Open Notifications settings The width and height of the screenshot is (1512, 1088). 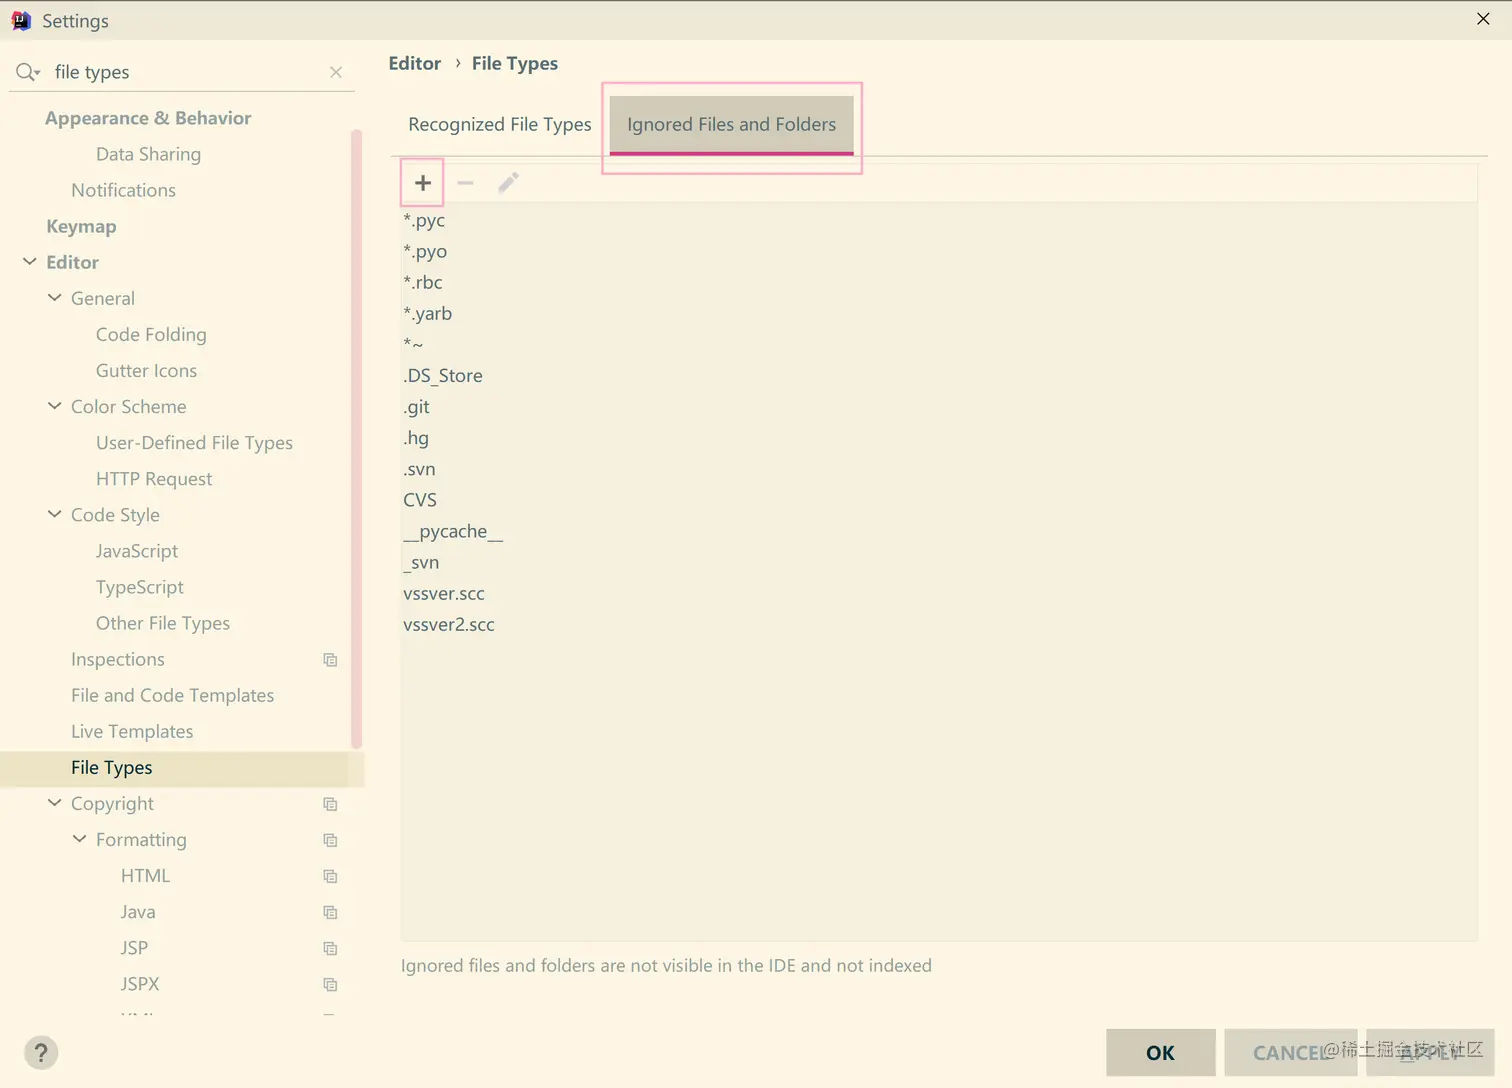pos(123,190)
